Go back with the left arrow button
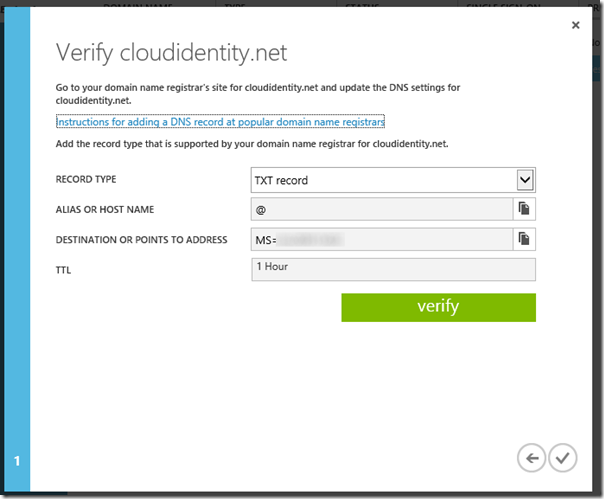604x499 pixels. [x=531, y=458]
